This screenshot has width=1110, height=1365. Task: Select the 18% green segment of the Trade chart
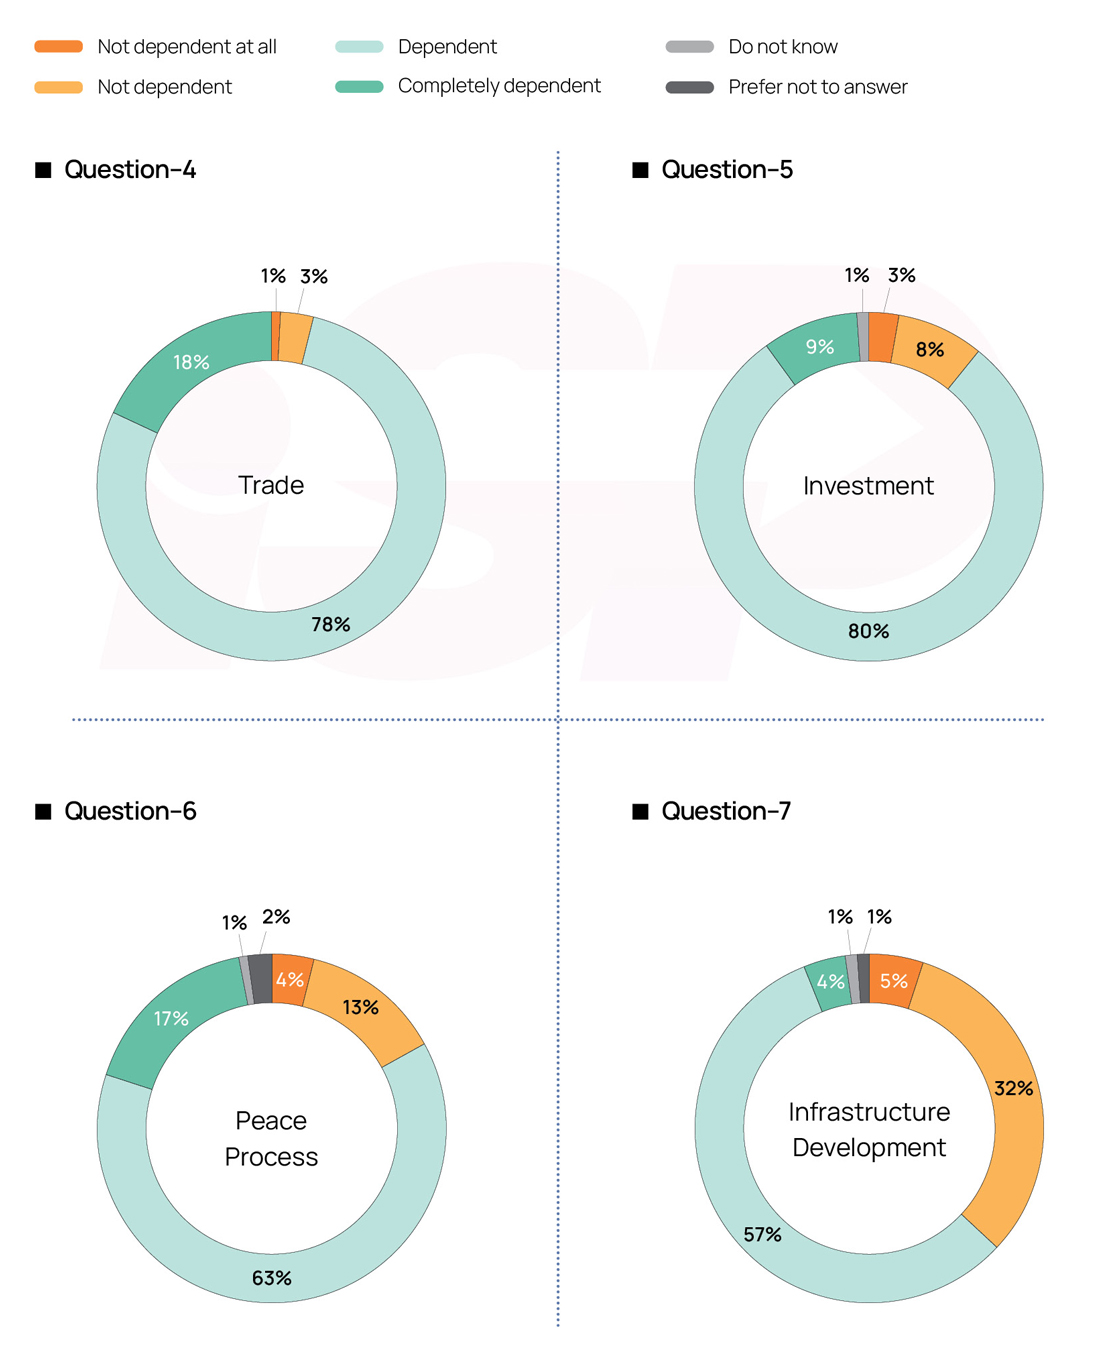pyautogui.click(x=190, y=362)
